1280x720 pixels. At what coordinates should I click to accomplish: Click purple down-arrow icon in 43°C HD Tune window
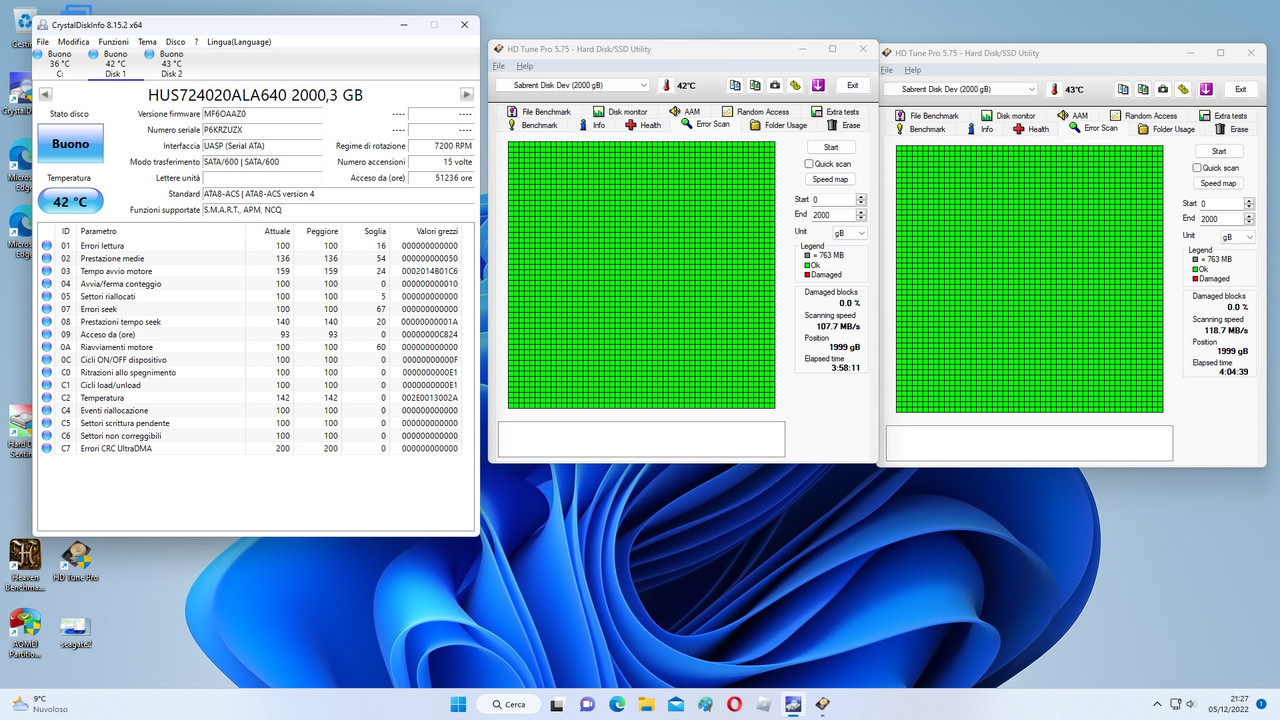[x=1206, y=89]
